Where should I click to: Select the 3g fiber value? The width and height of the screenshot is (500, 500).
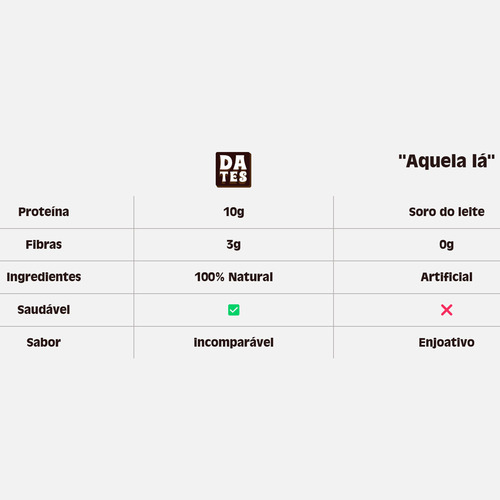point(233,245)
